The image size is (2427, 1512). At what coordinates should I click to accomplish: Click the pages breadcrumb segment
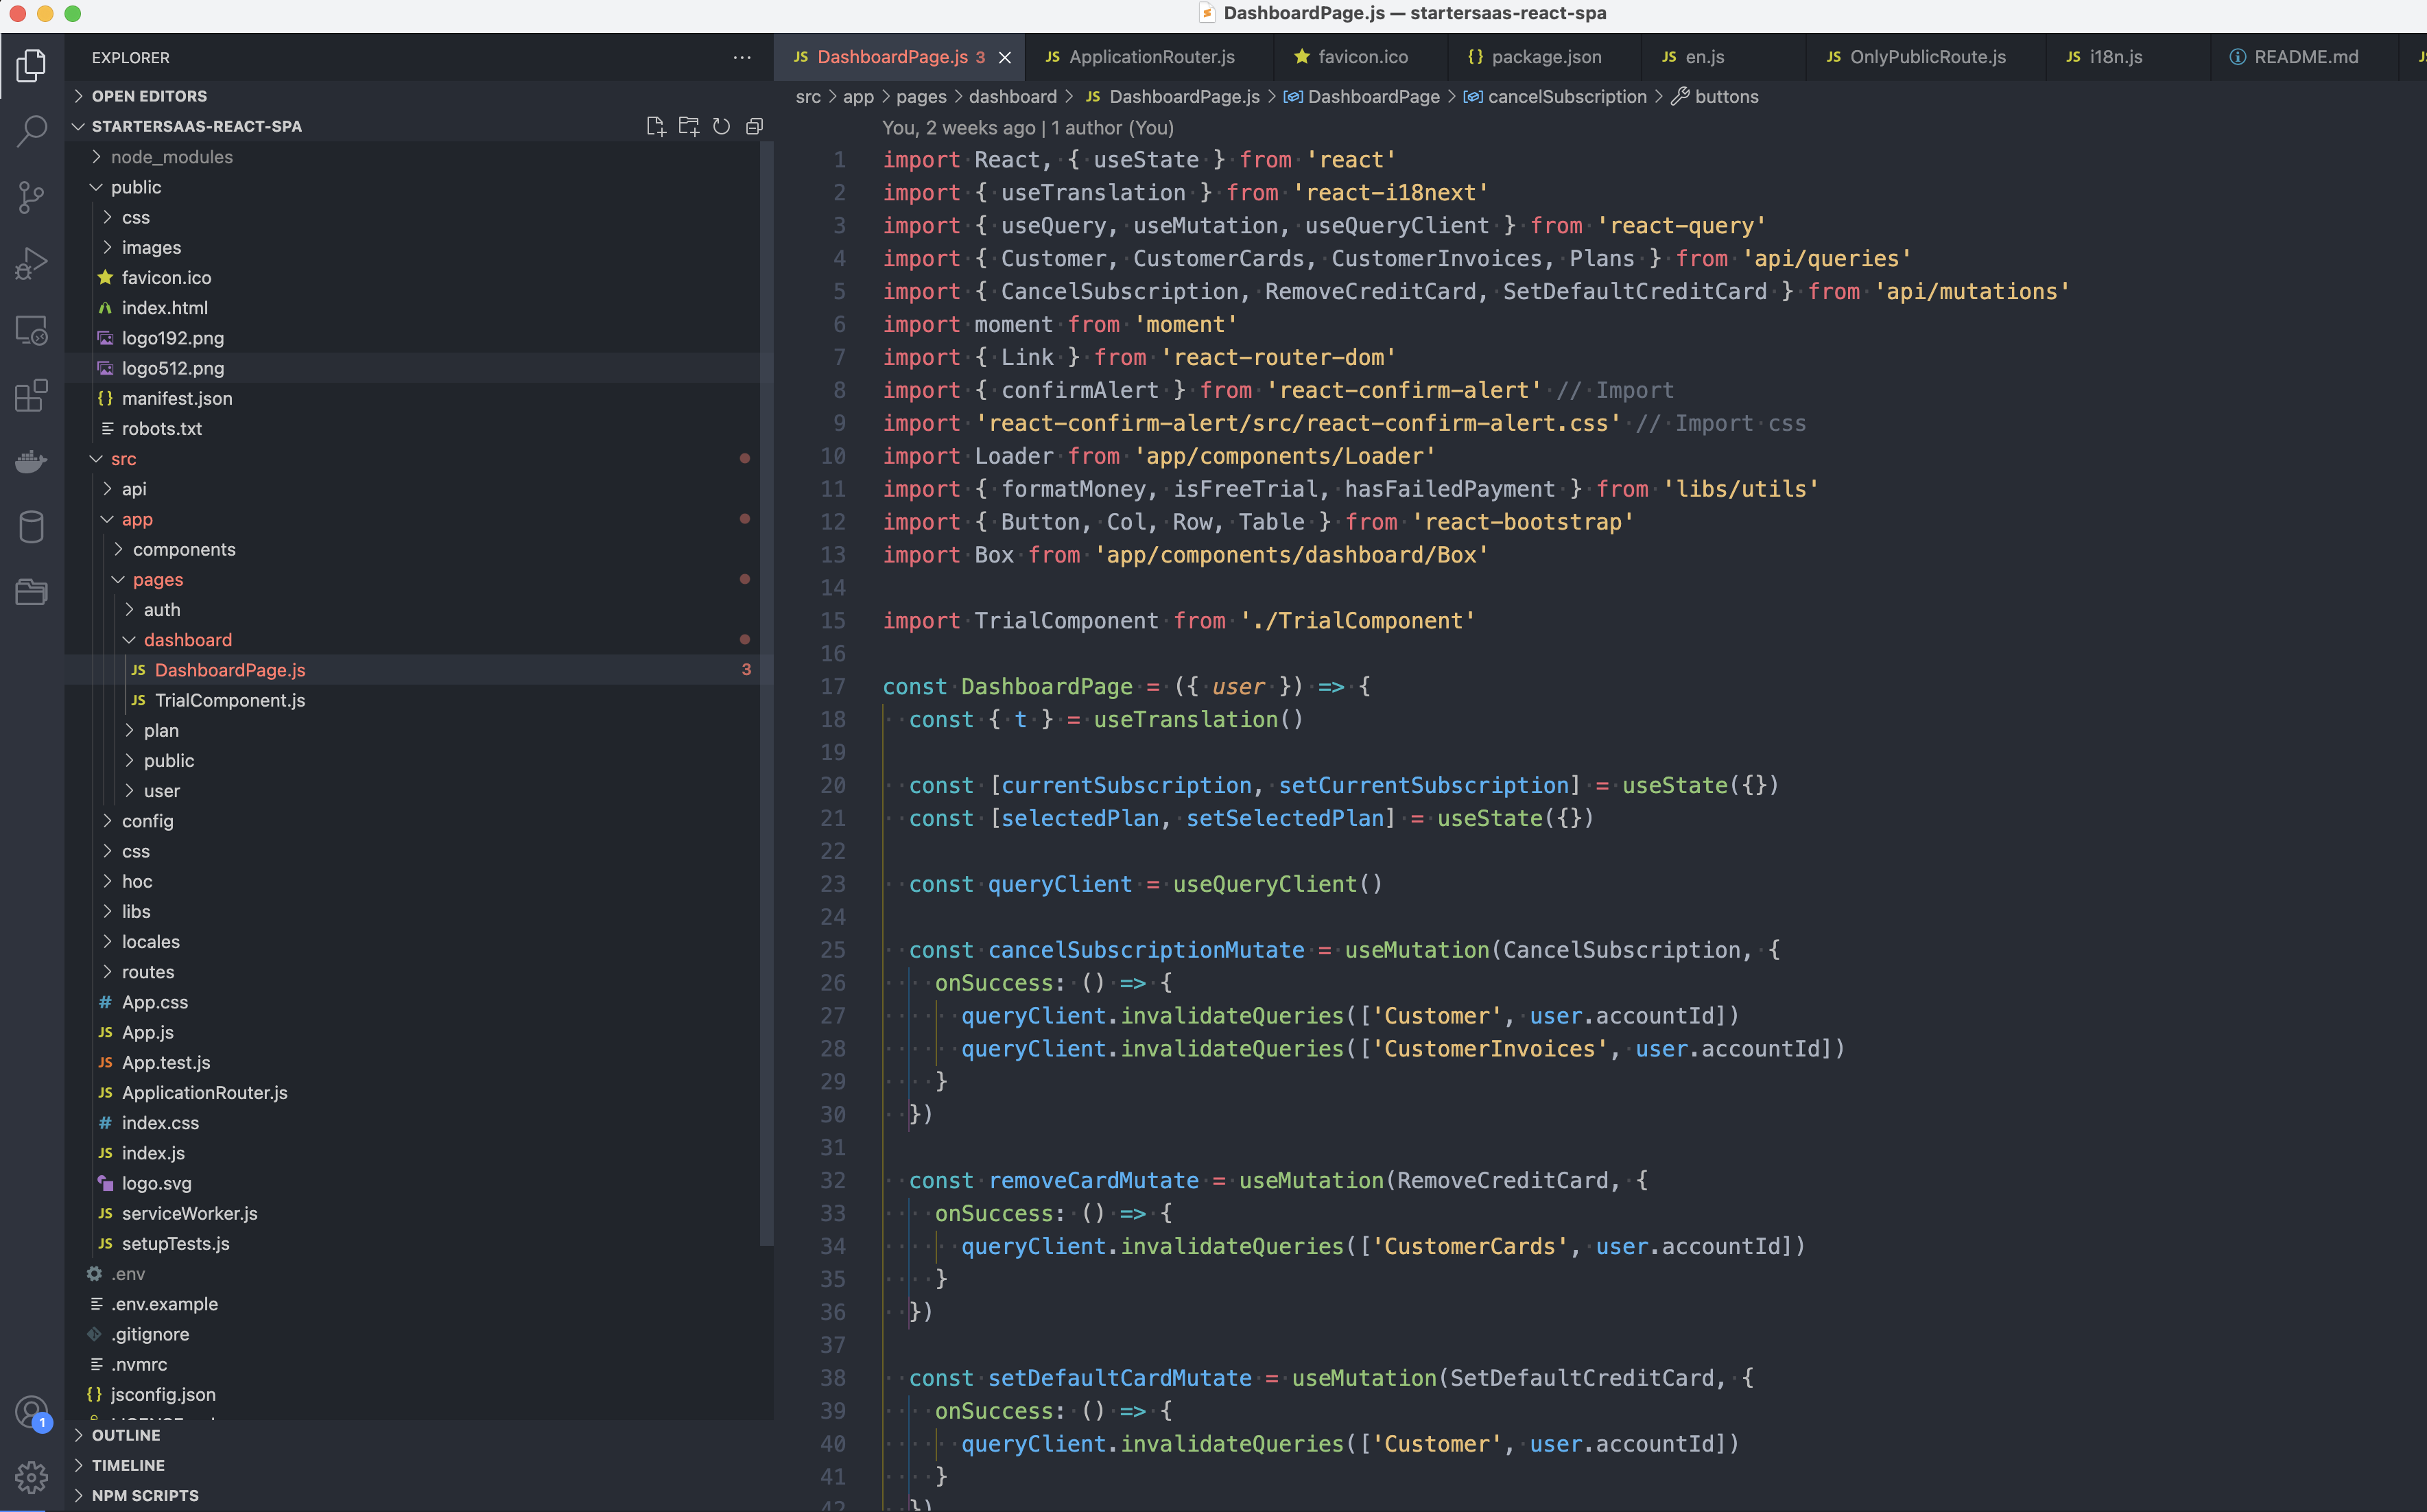[921, 97]
